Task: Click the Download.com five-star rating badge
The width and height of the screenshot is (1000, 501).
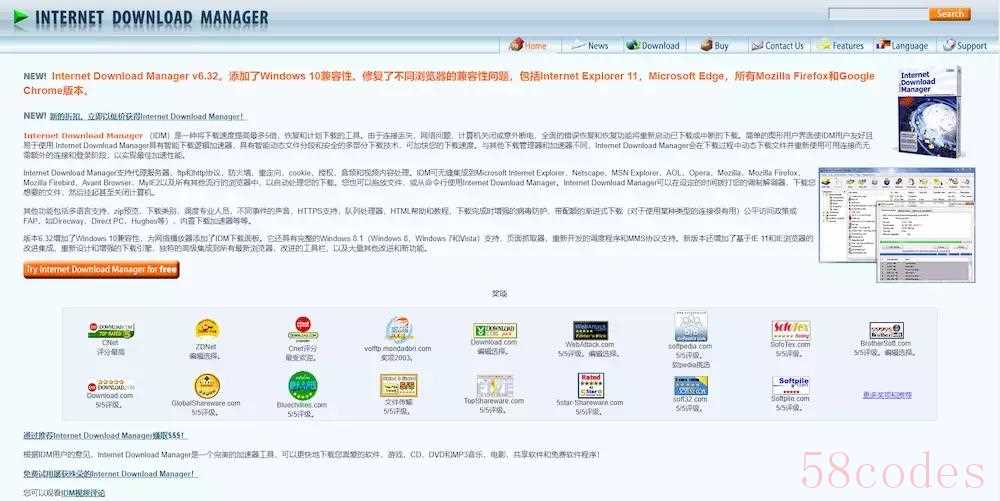Action: [111, 385]
